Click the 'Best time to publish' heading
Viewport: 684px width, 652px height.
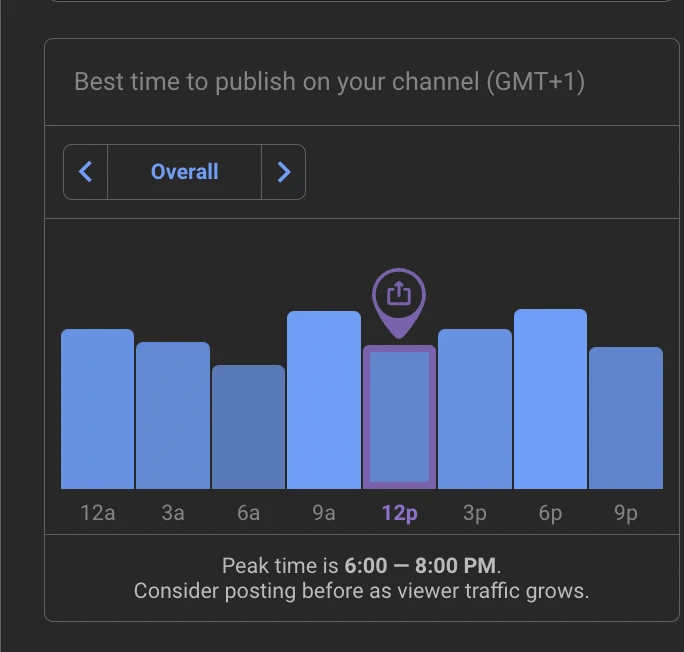pos(329,82)
